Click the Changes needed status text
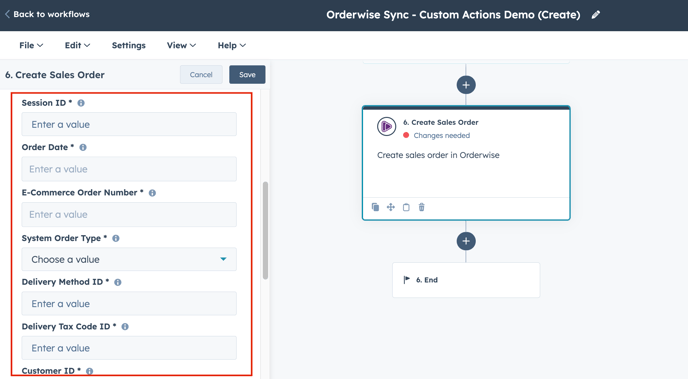This screenshot has width=688, height=379. click(441, 136)
